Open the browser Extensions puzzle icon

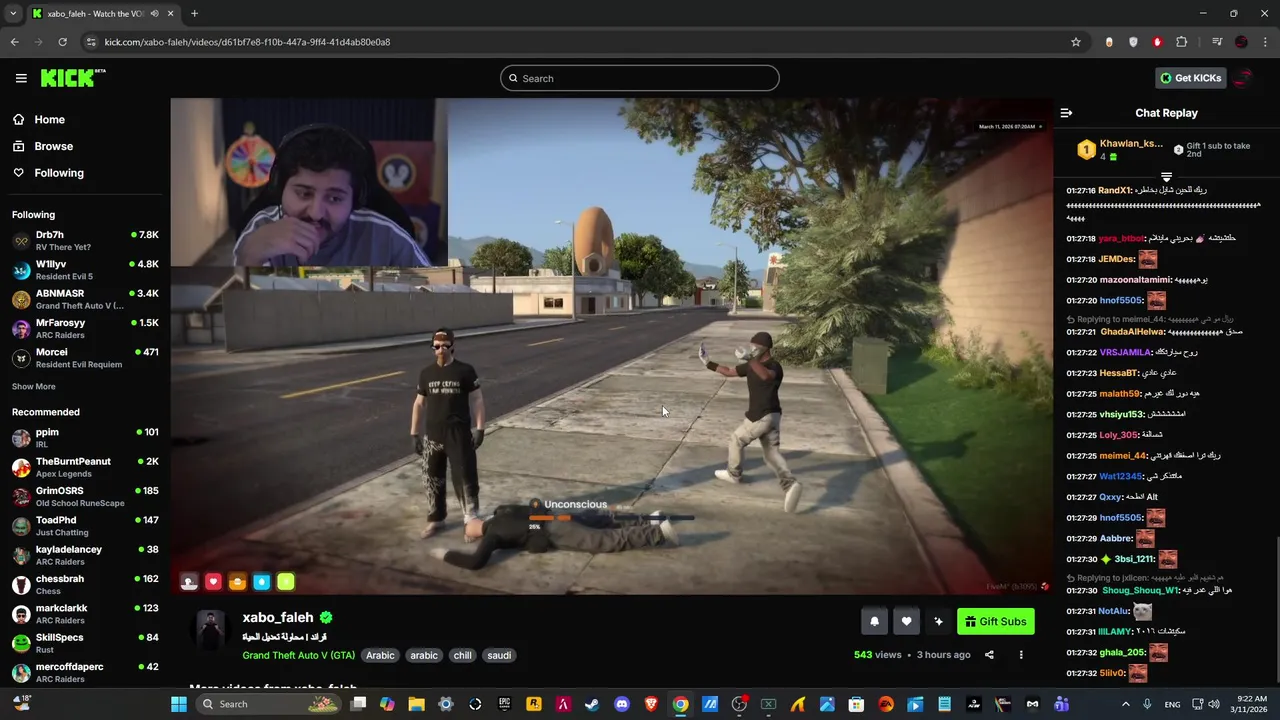click(x=1182, y=42)
